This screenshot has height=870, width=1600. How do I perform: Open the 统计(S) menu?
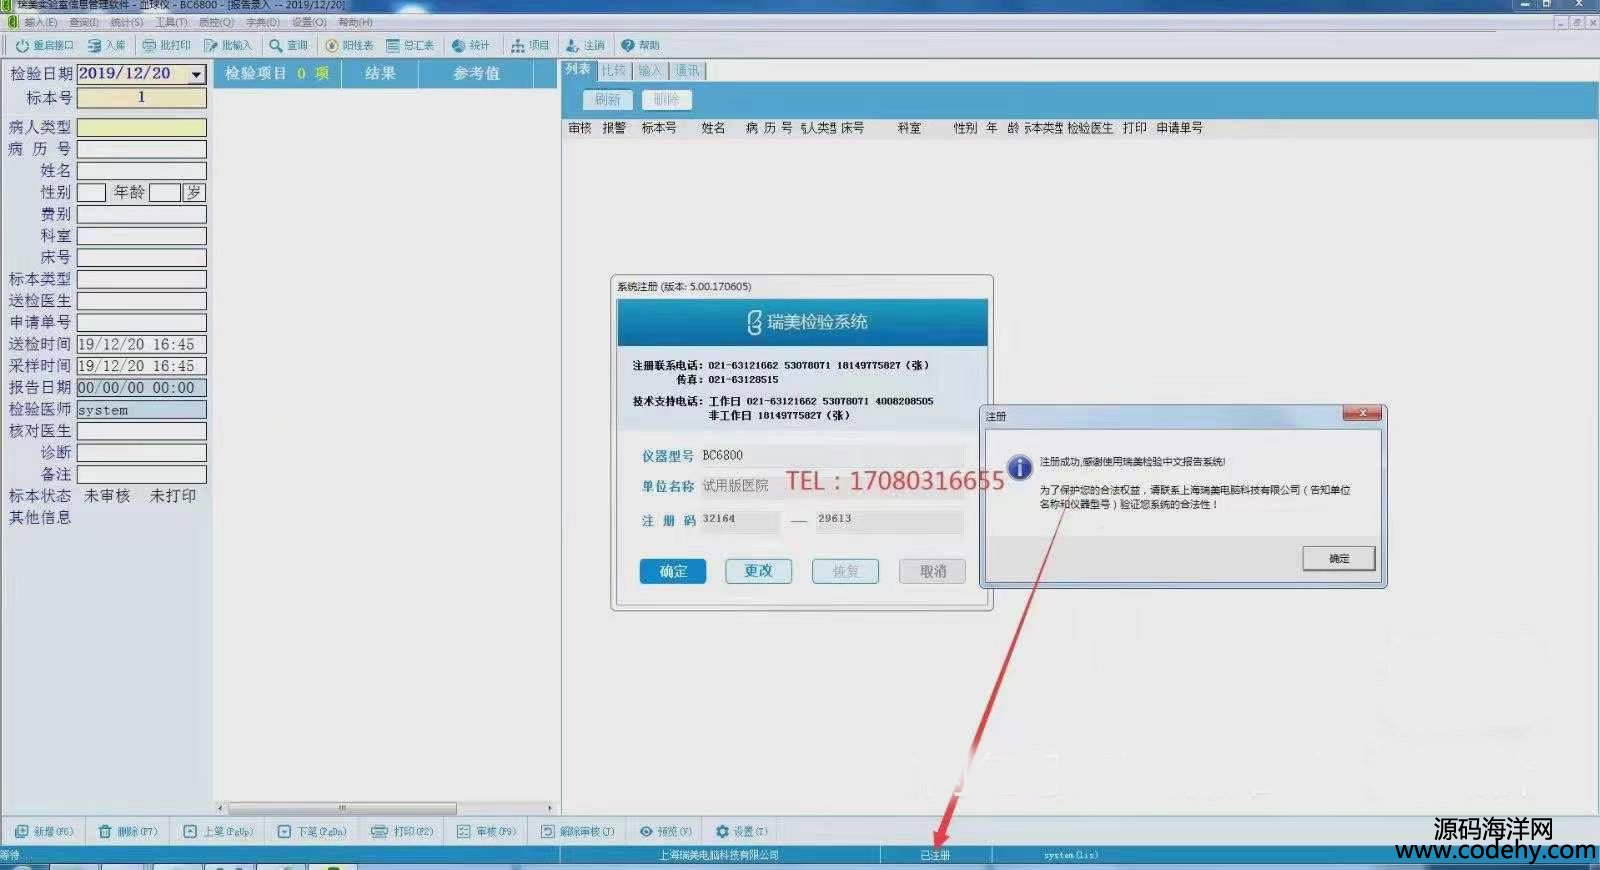click(127, 22)
